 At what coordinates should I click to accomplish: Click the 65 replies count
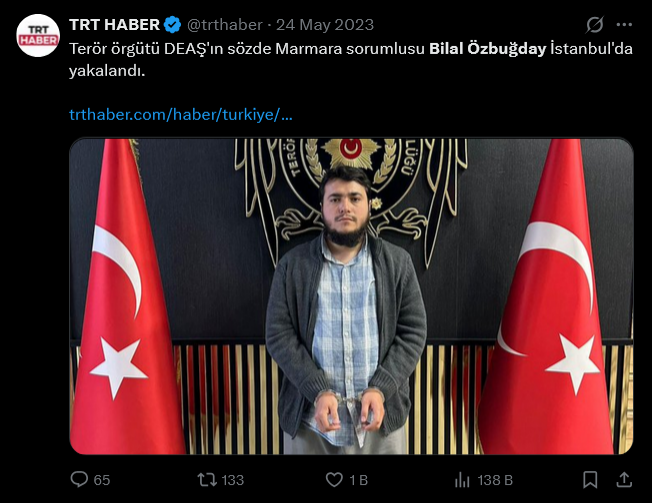coord(102,480)
